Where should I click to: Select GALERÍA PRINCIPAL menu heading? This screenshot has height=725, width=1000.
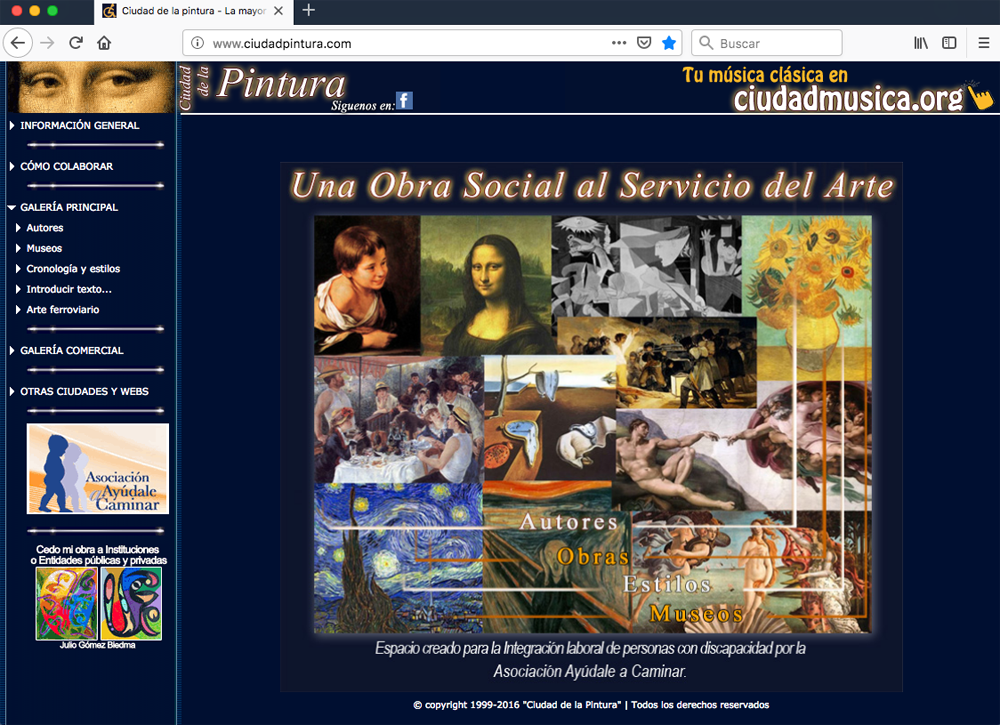(69, 207)
